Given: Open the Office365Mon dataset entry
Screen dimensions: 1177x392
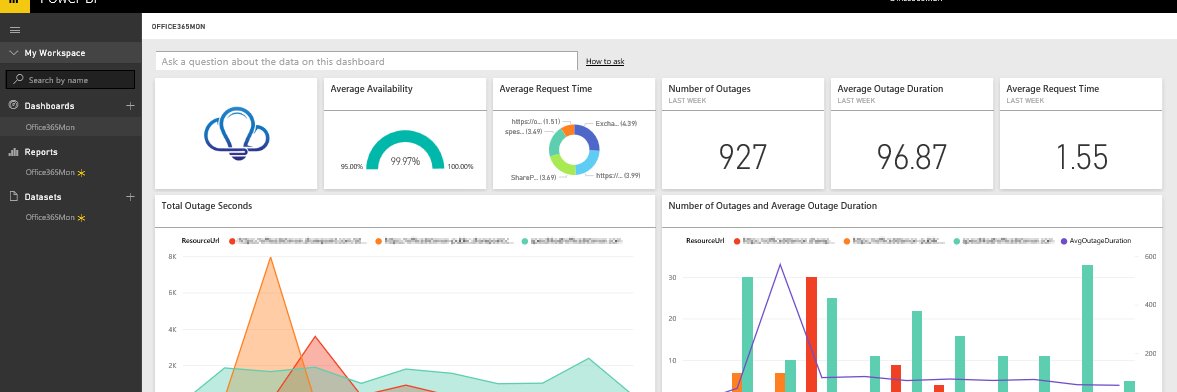Looking at the screenshot, I should coord(50,218).
